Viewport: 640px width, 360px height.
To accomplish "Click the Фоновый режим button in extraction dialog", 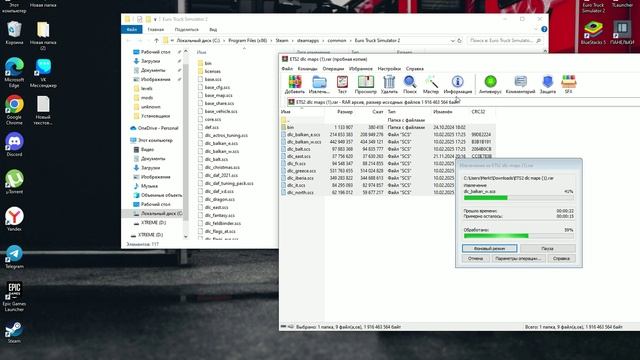I will point(490,248).
